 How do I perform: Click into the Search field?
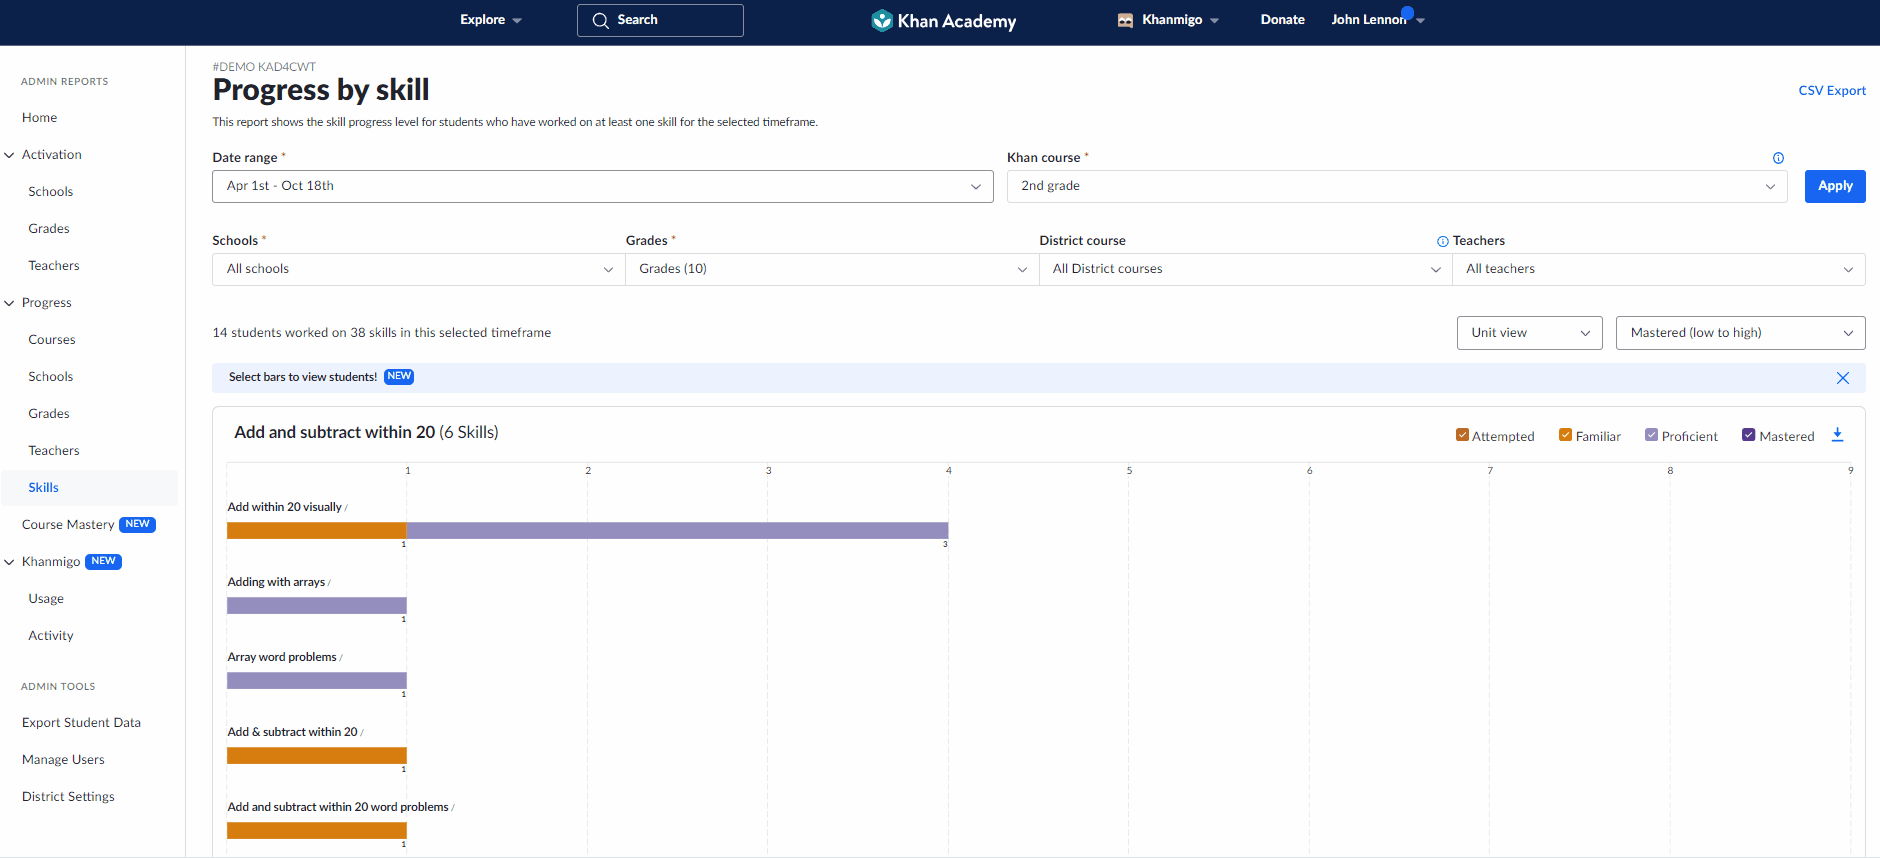tap(660, 20)
